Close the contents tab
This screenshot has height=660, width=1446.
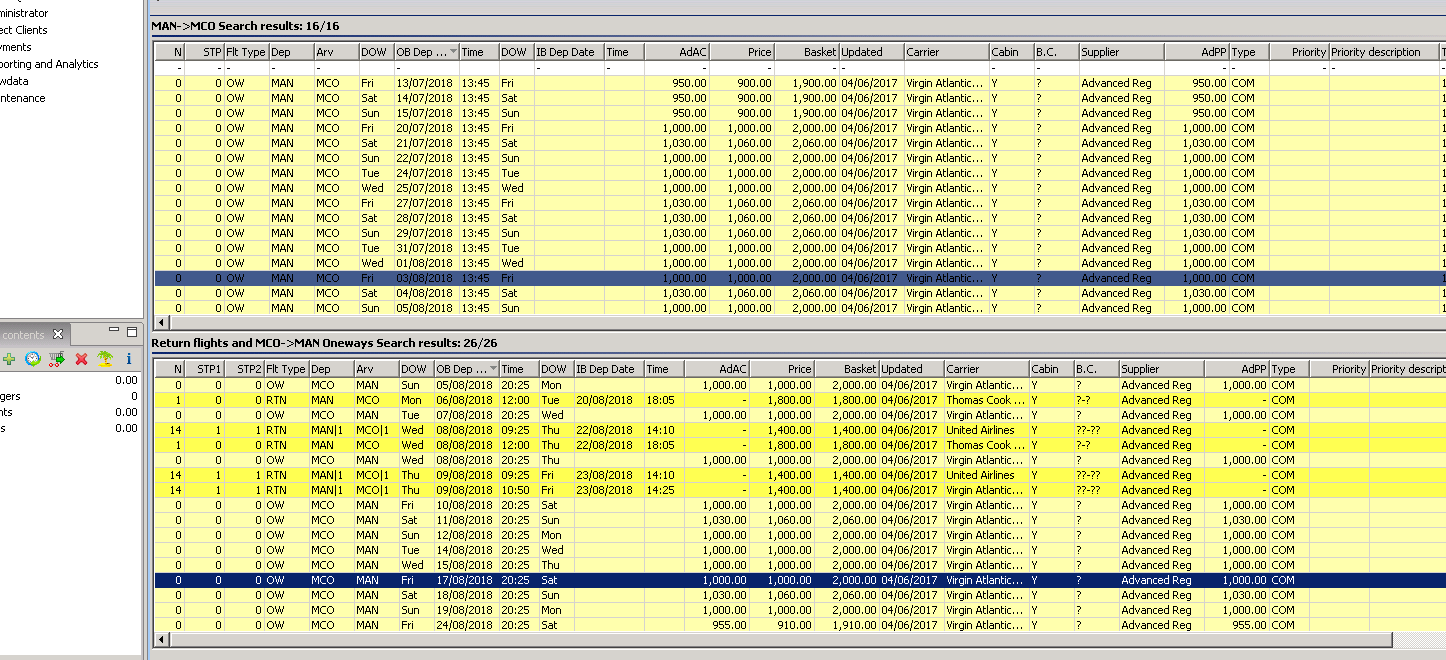coord(58,335)
